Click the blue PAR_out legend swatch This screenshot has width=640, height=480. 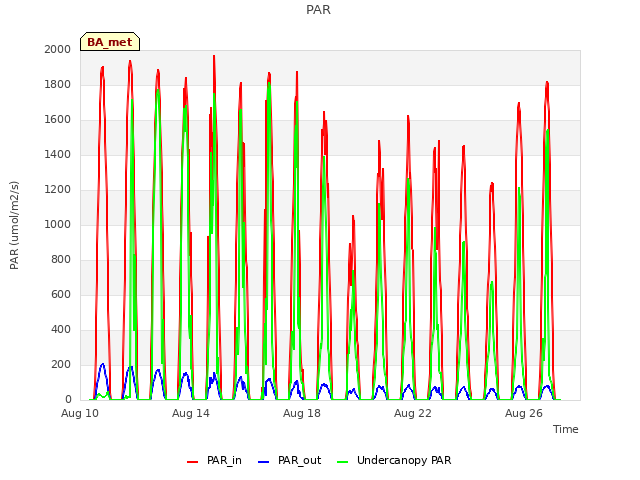264,462
